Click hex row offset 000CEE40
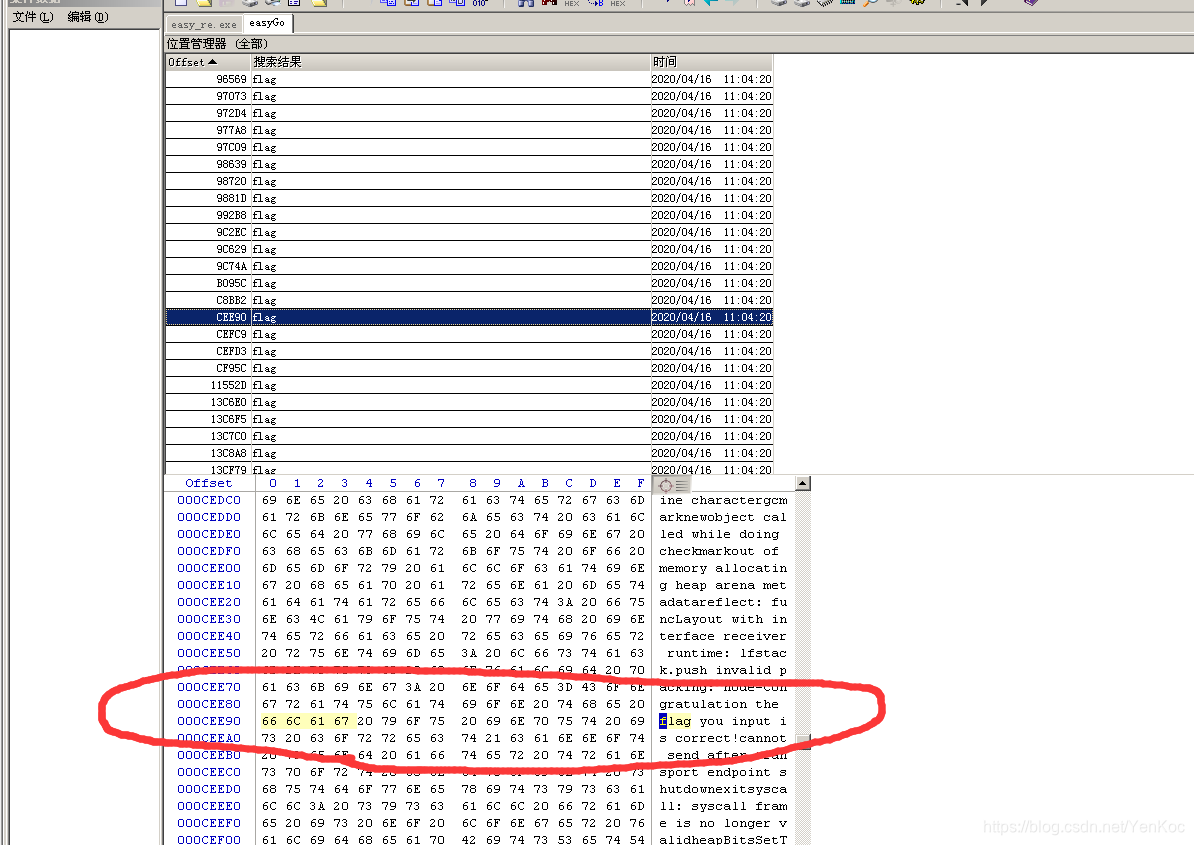1194x845 pixels. point(209,636)
